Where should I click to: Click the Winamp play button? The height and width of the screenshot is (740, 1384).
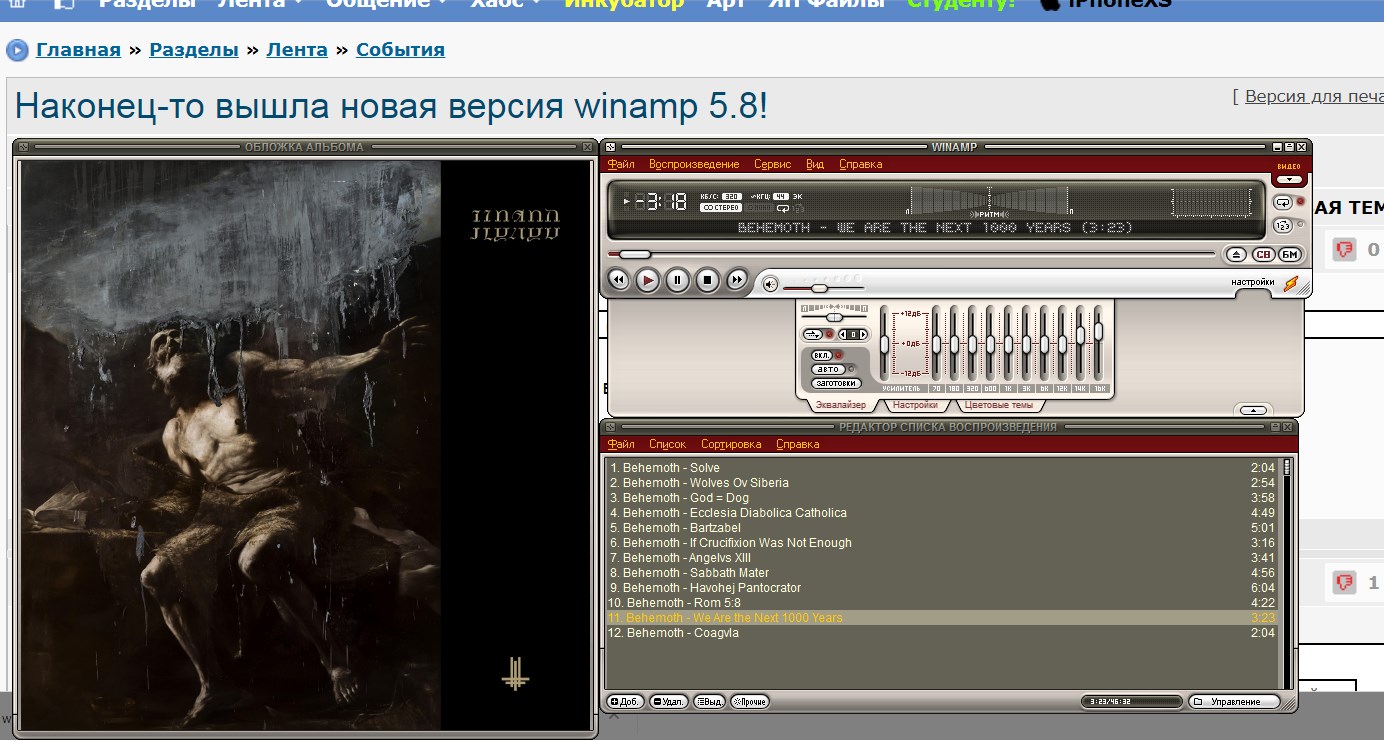pyautogui.click(x=648, y=280)
